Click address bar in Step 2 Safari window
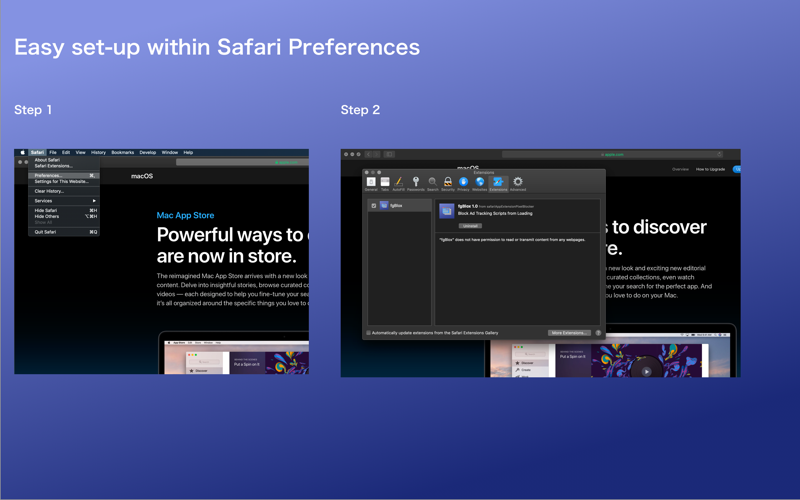Image resolution: width=800 pixels, height=500 pixels. (x=612, y=154)
